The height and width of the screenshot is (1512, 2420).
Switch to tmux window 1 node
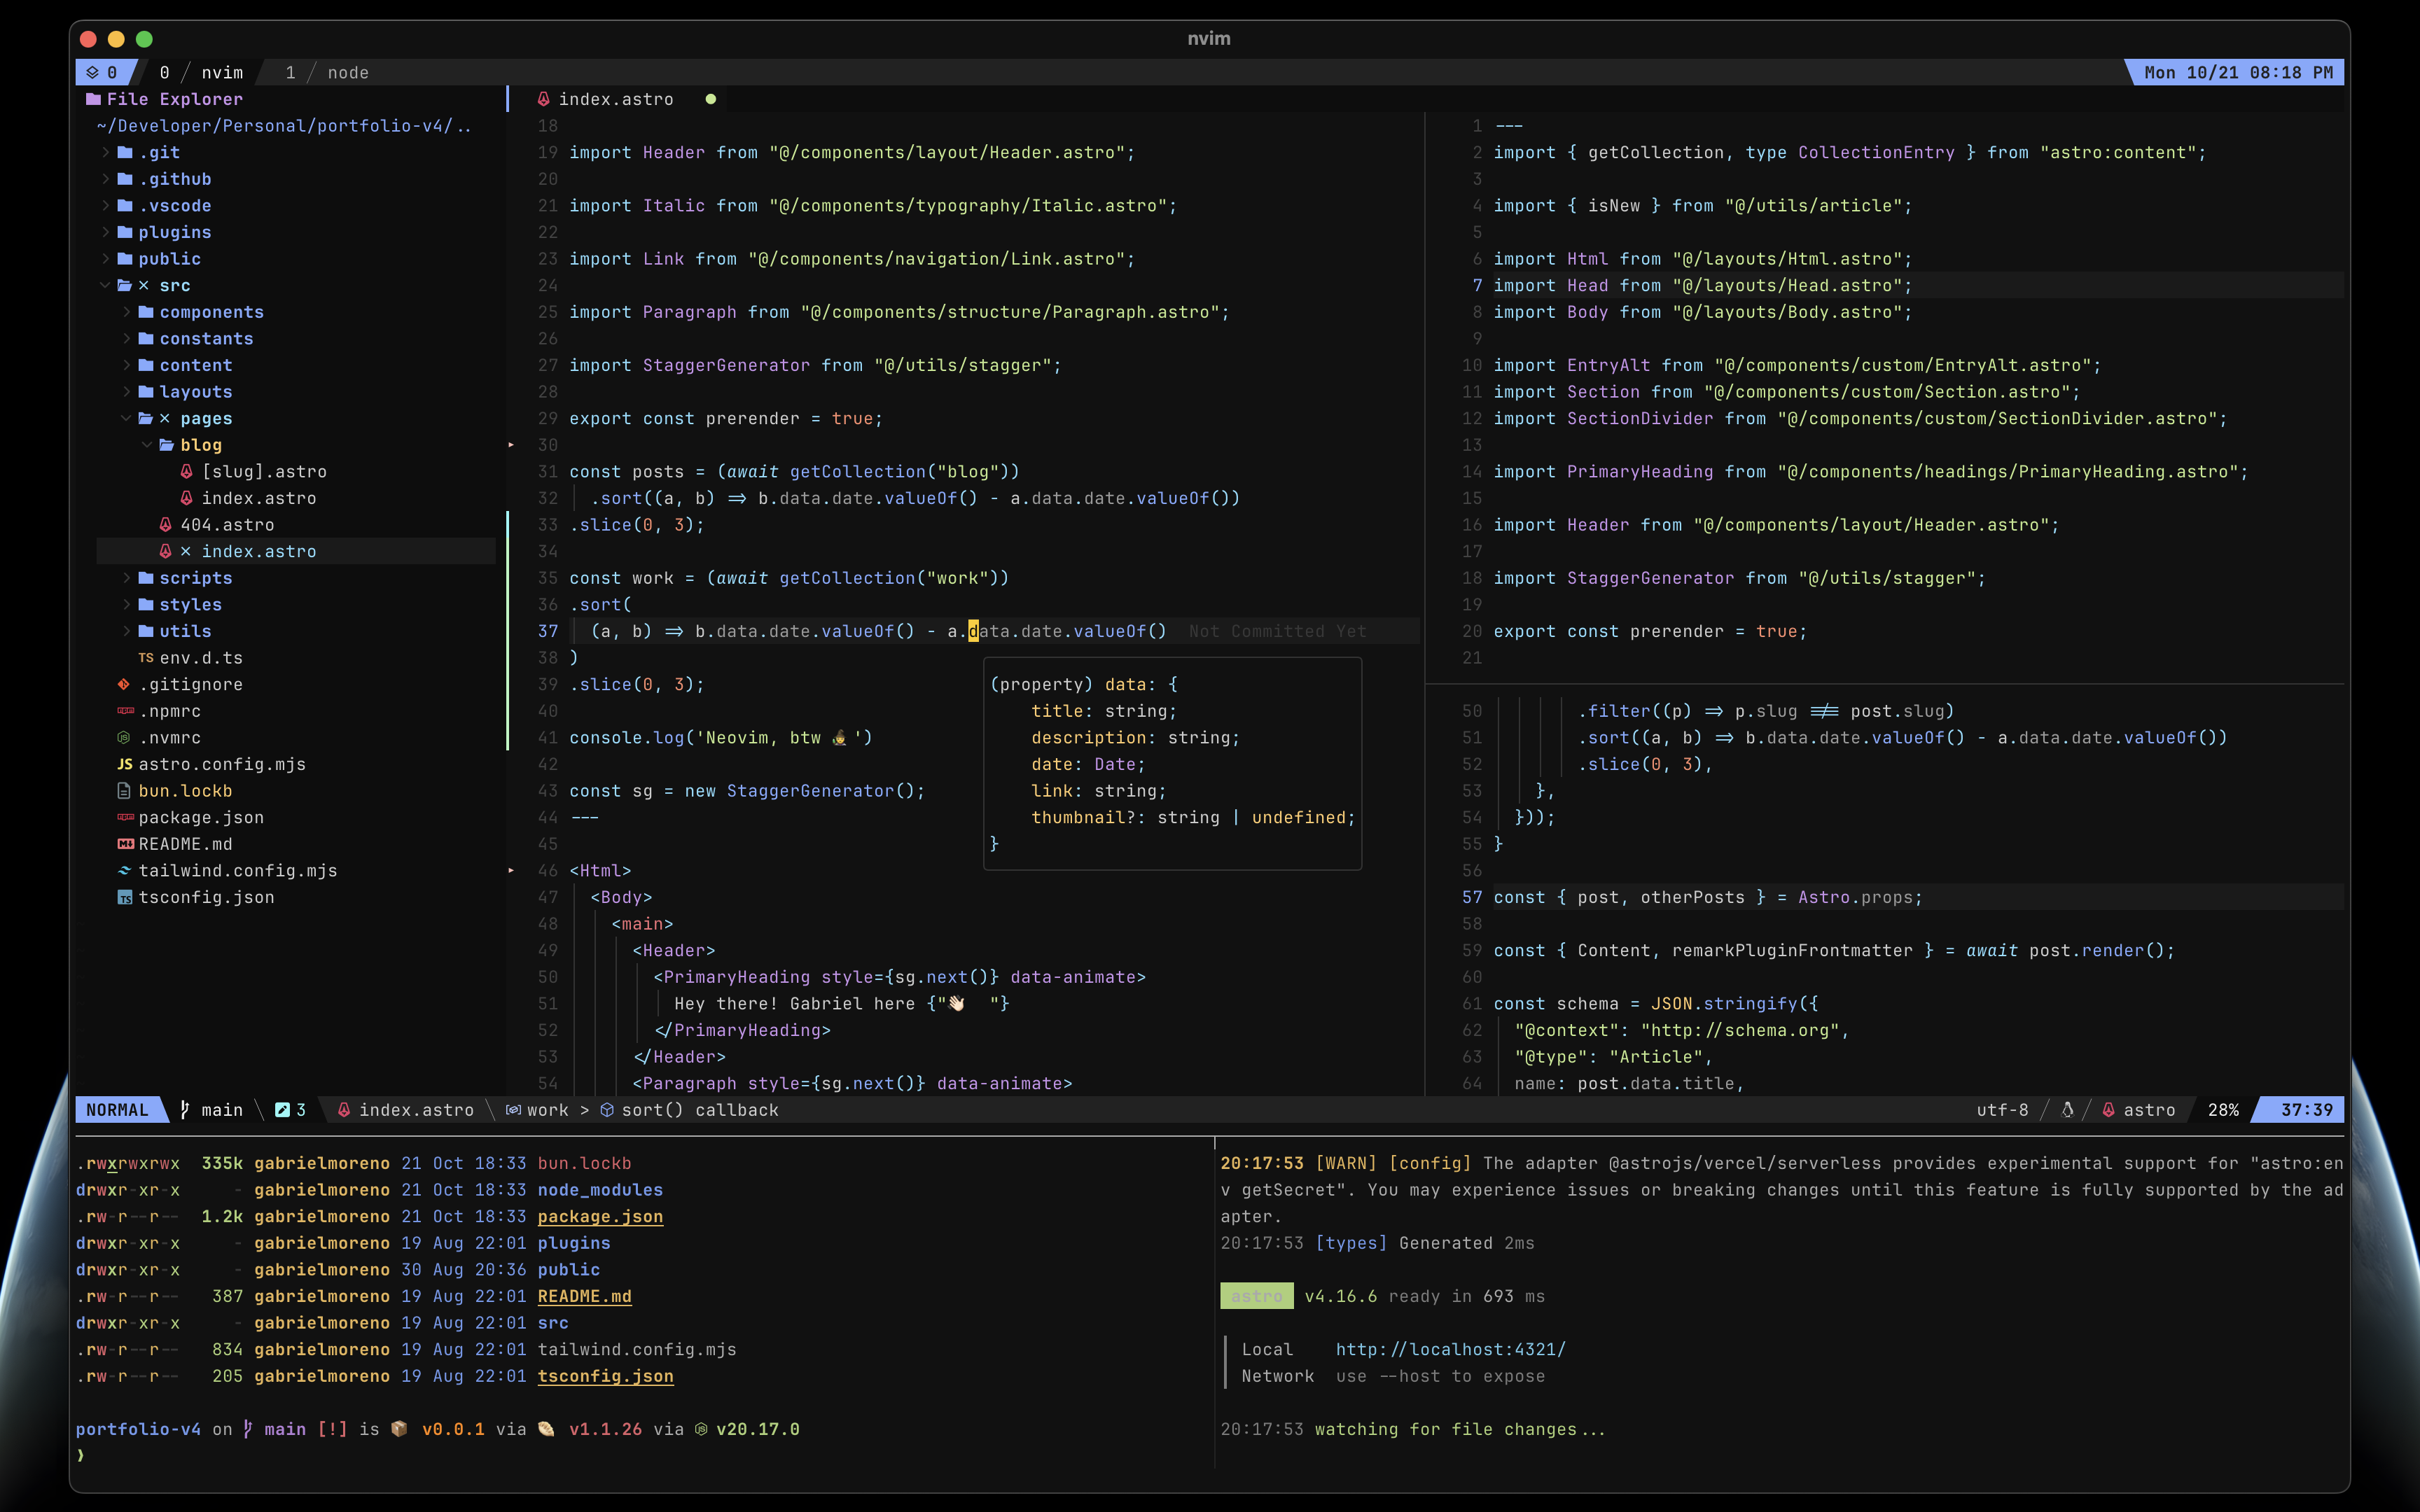tap(327, 72)
